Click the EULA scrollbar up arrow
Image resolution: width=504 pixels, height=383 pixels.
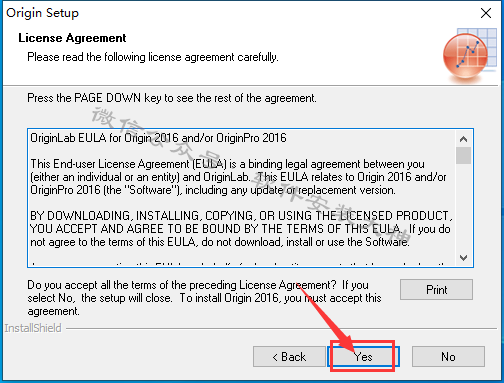point(463,139)
